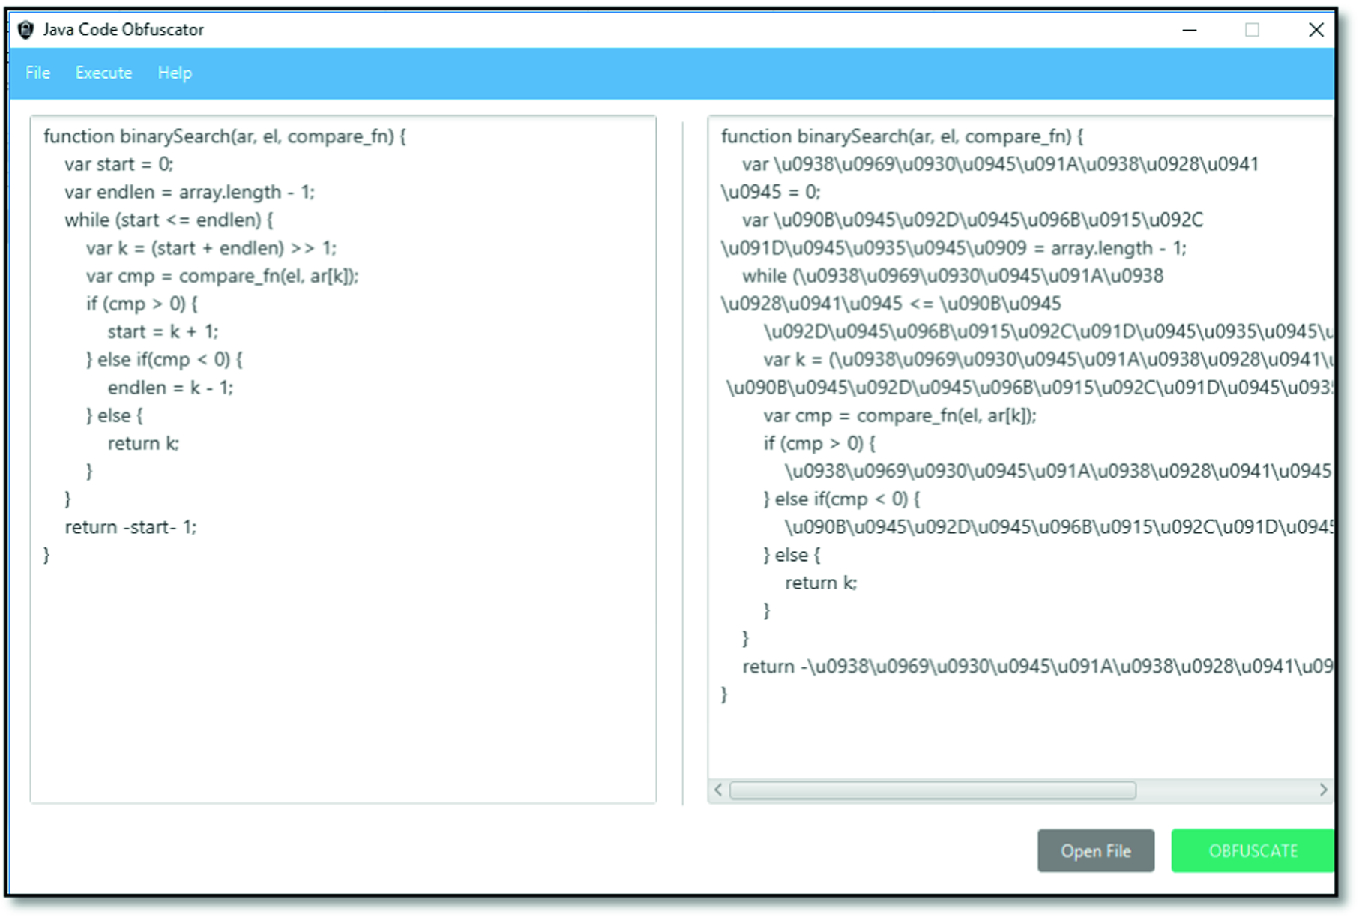1358x917 pixels.
Task: Close the Java Code Obfuscator window
Action: point(1316,30)
